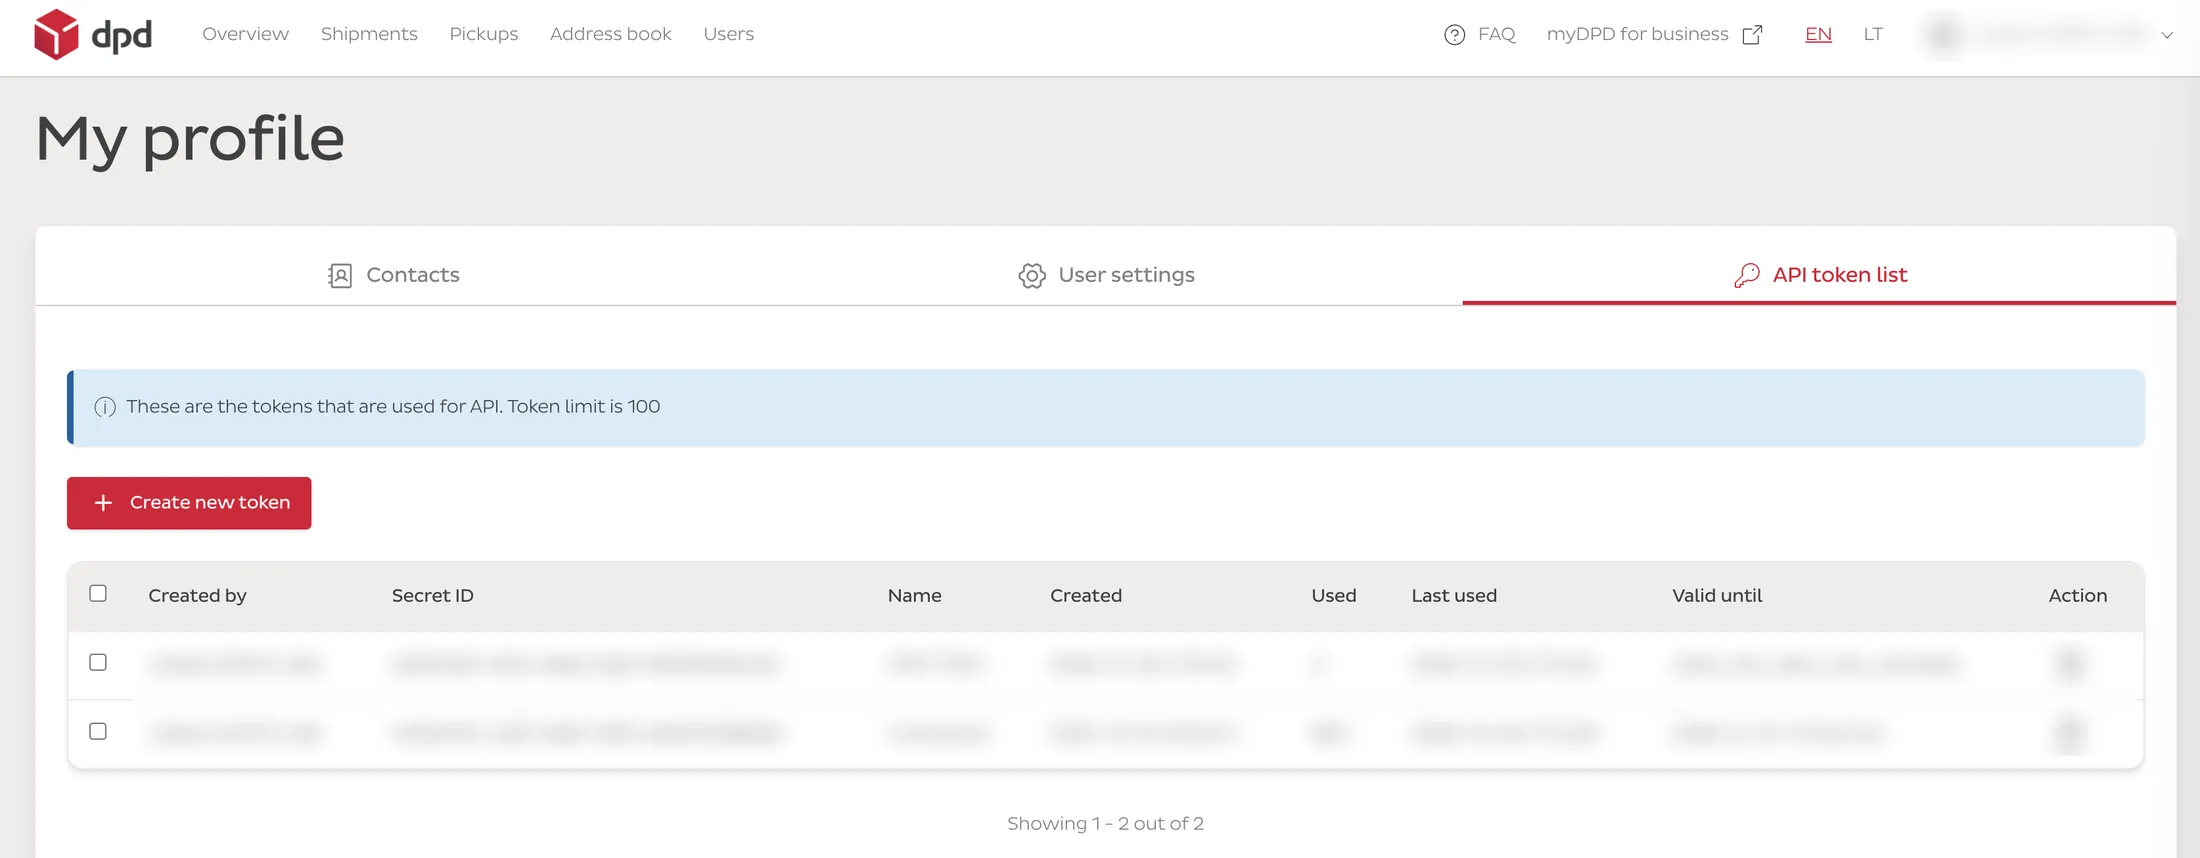Click the blurred user avatar in the header
The height and width of the screenshot is (858, 2200).
pyautogui.click(x=1943, y=34)
